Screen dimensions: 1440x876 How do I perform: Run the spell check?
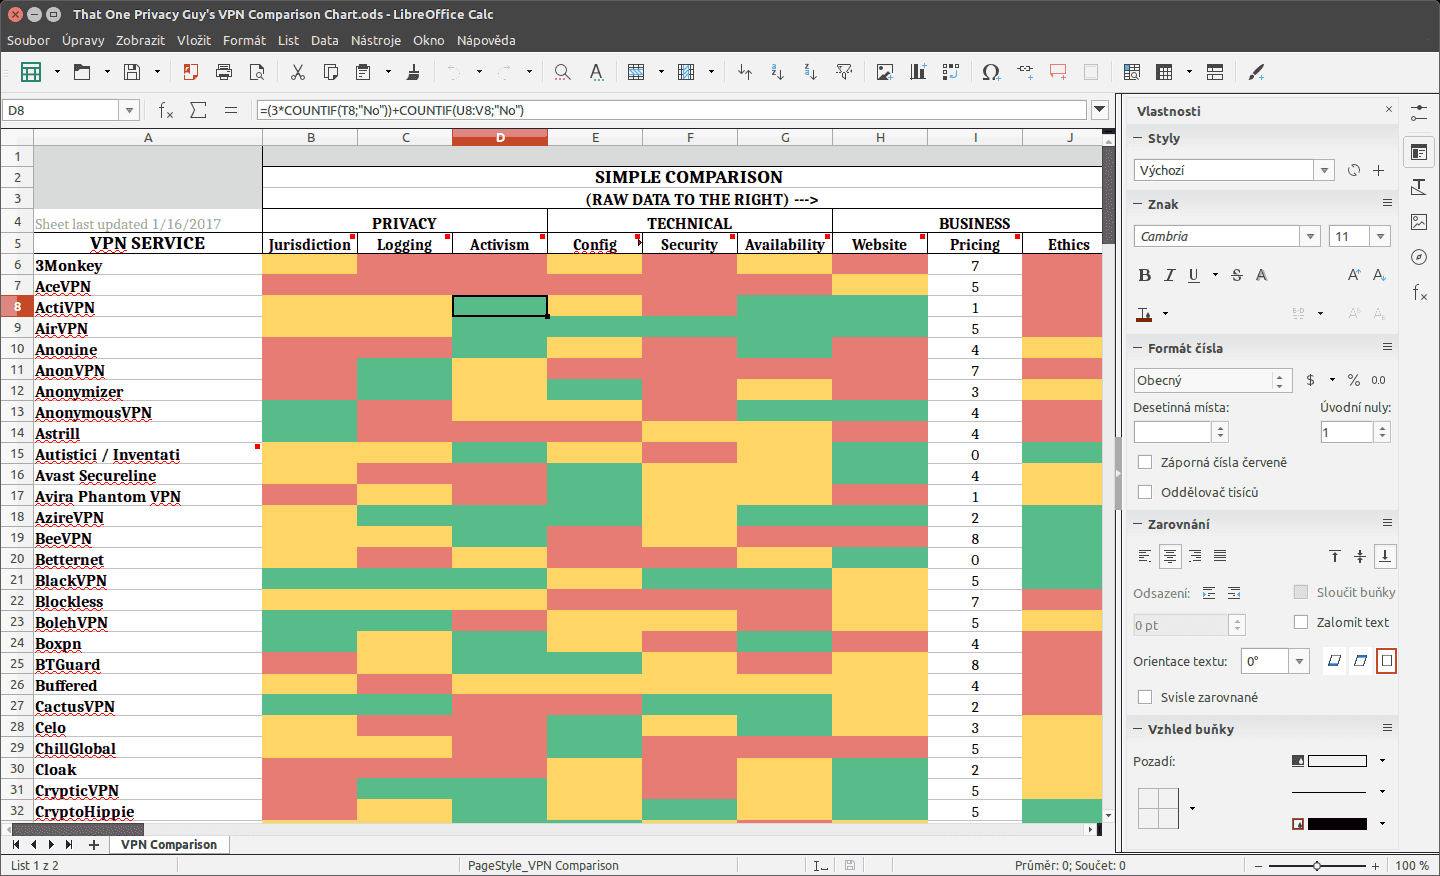tap(596, 72)
